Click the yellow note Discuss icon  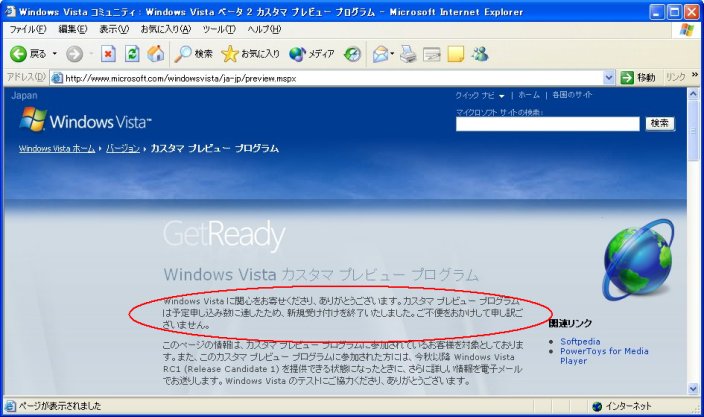pyautogui.click(x=455, y=54)
